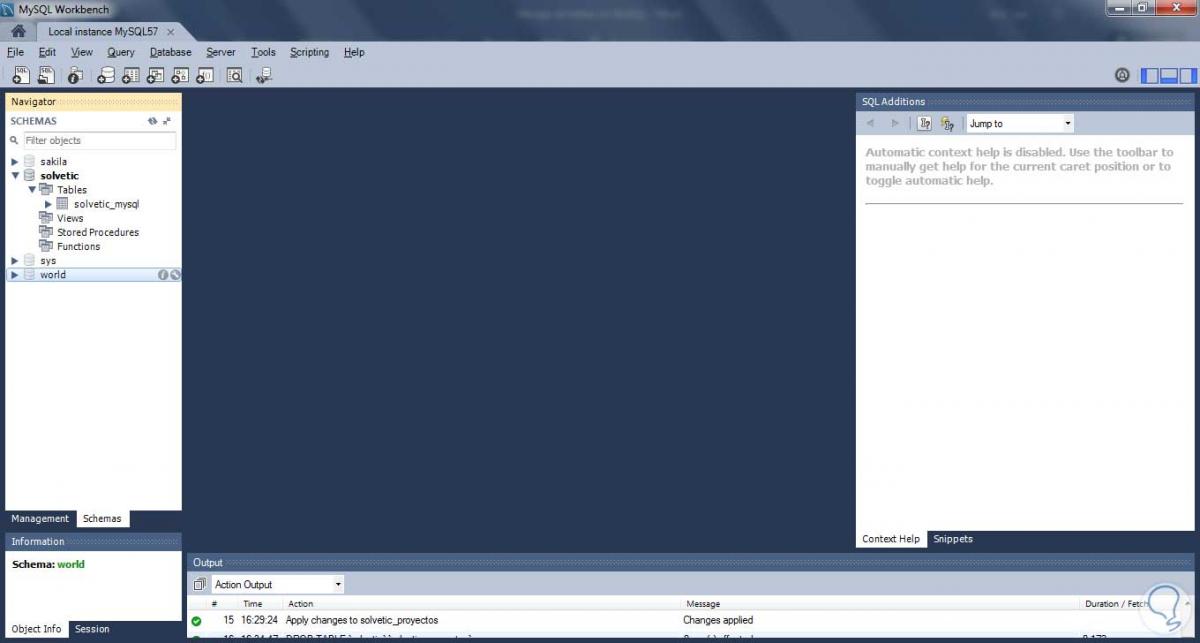Open the File menu
The image size is (1200, 643).
pyautogui.click(x=15, y=52)
